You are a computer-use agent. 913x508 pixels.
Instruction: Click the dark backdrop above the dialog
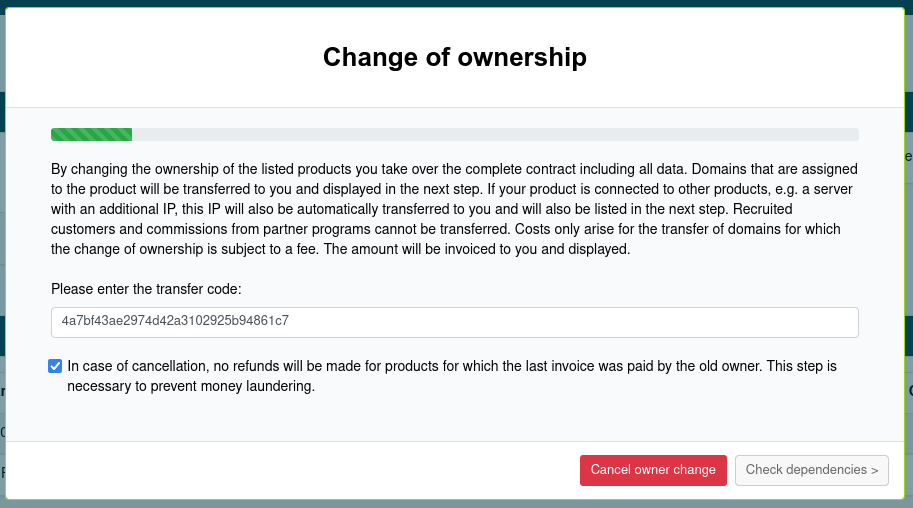point(454,3)
